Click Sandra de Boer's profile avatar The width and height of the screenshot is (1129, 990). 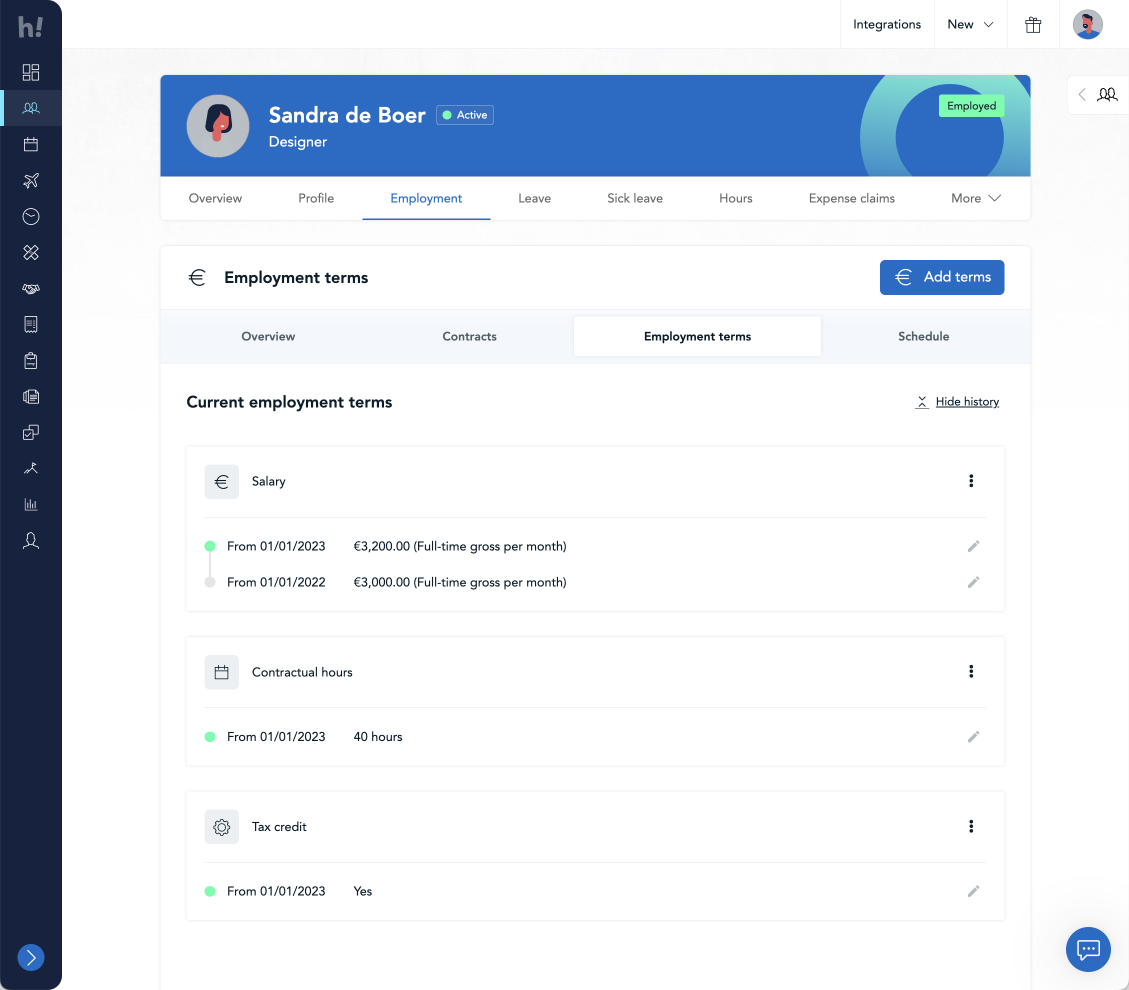point(218,126)
